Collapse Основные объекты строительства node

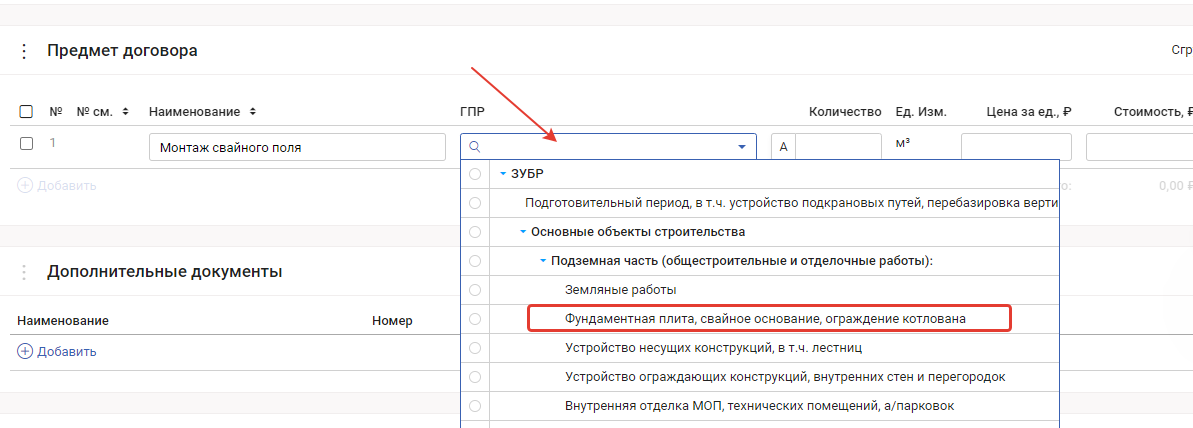pyautogui.click(x=523, y=232)
